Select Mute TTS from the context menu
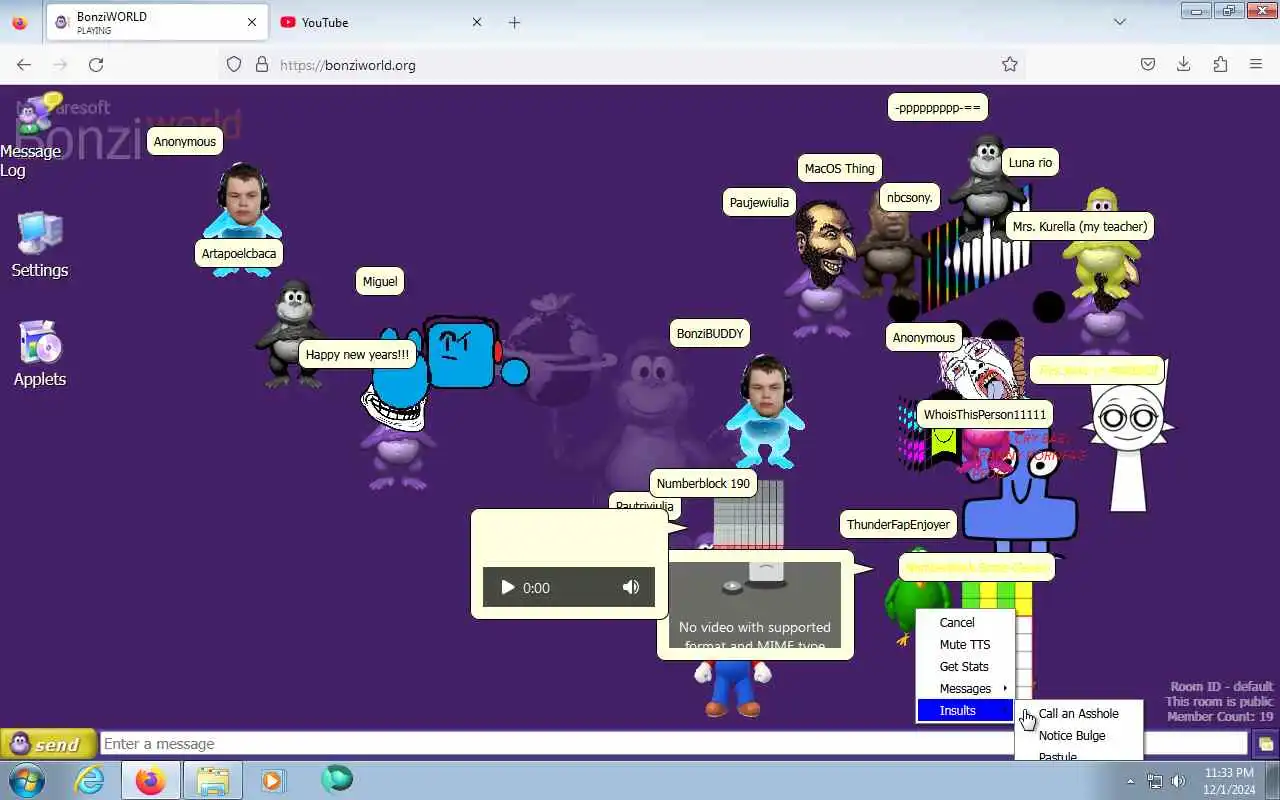This screenshot has width=1280, height=800. coord(966,644)
